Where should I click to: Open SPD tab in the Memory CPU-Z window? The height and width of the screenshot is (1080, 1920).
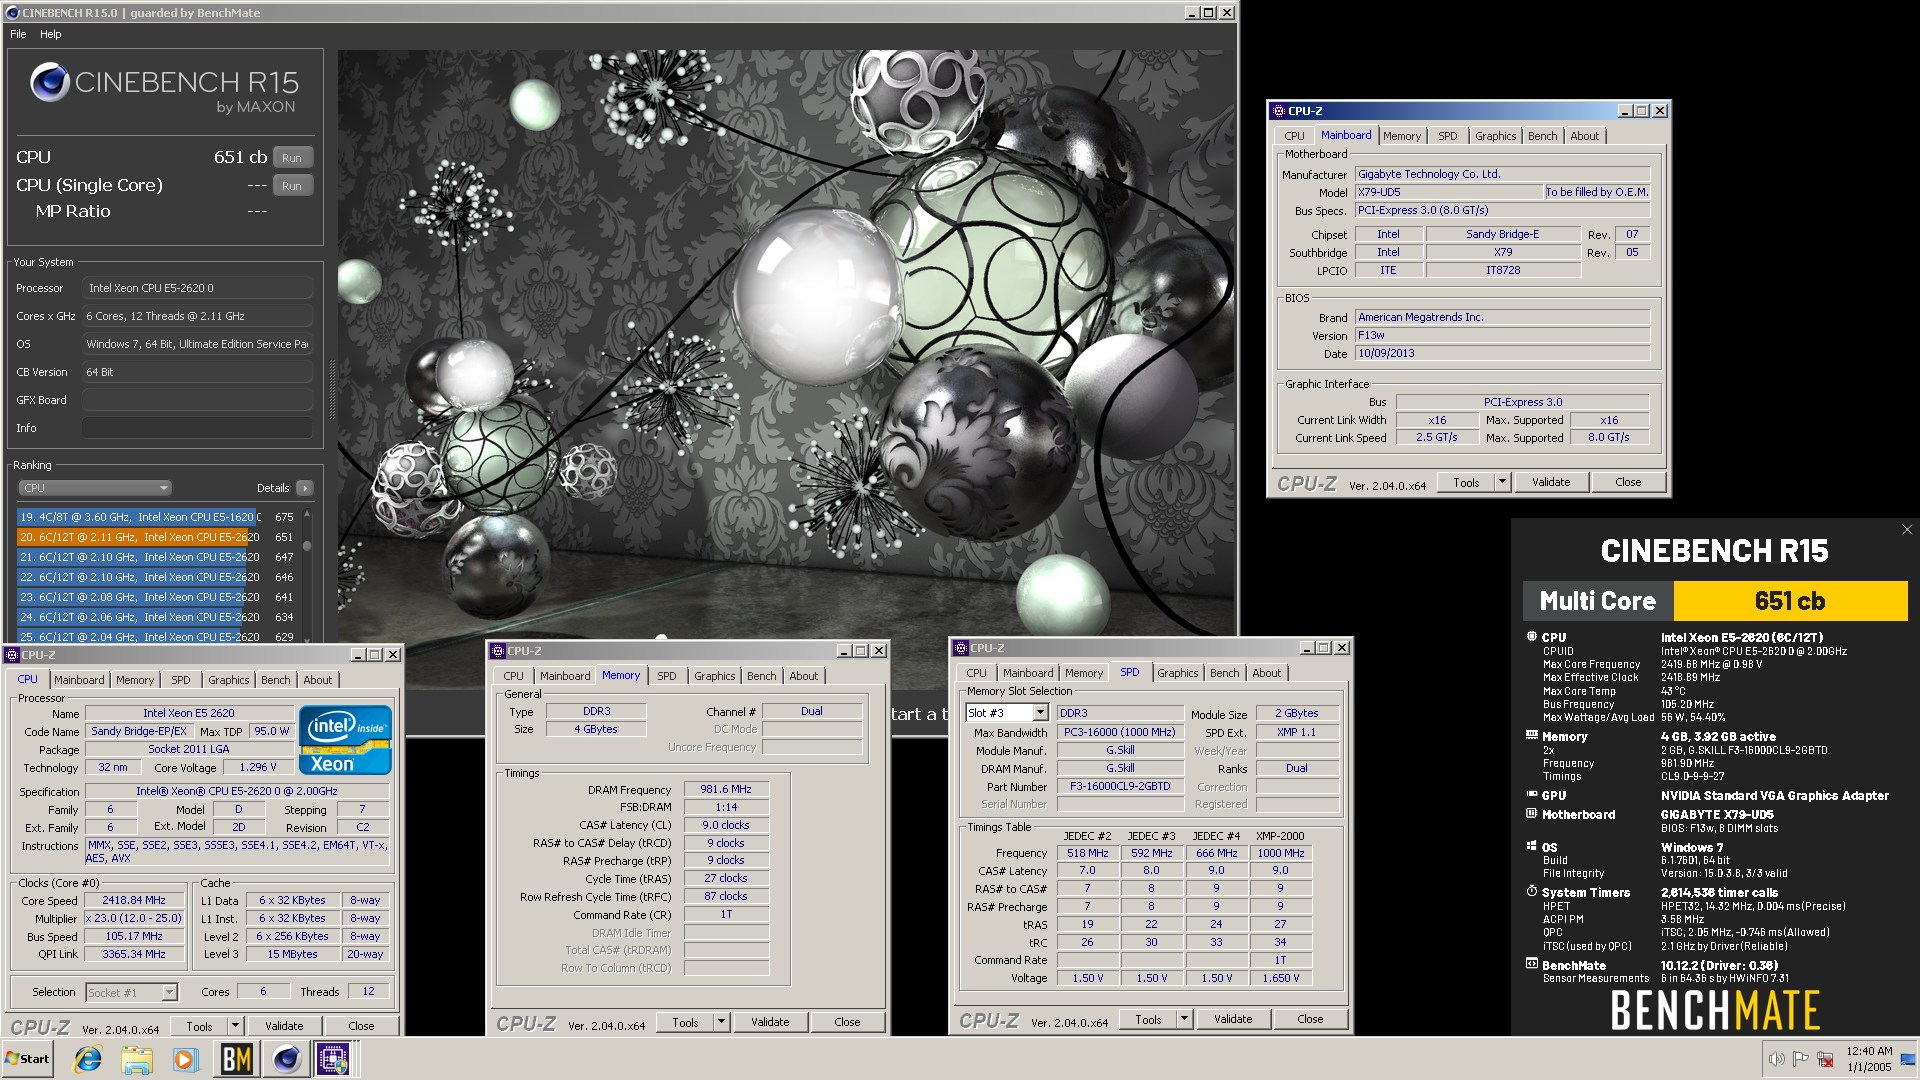pos(666,676)
